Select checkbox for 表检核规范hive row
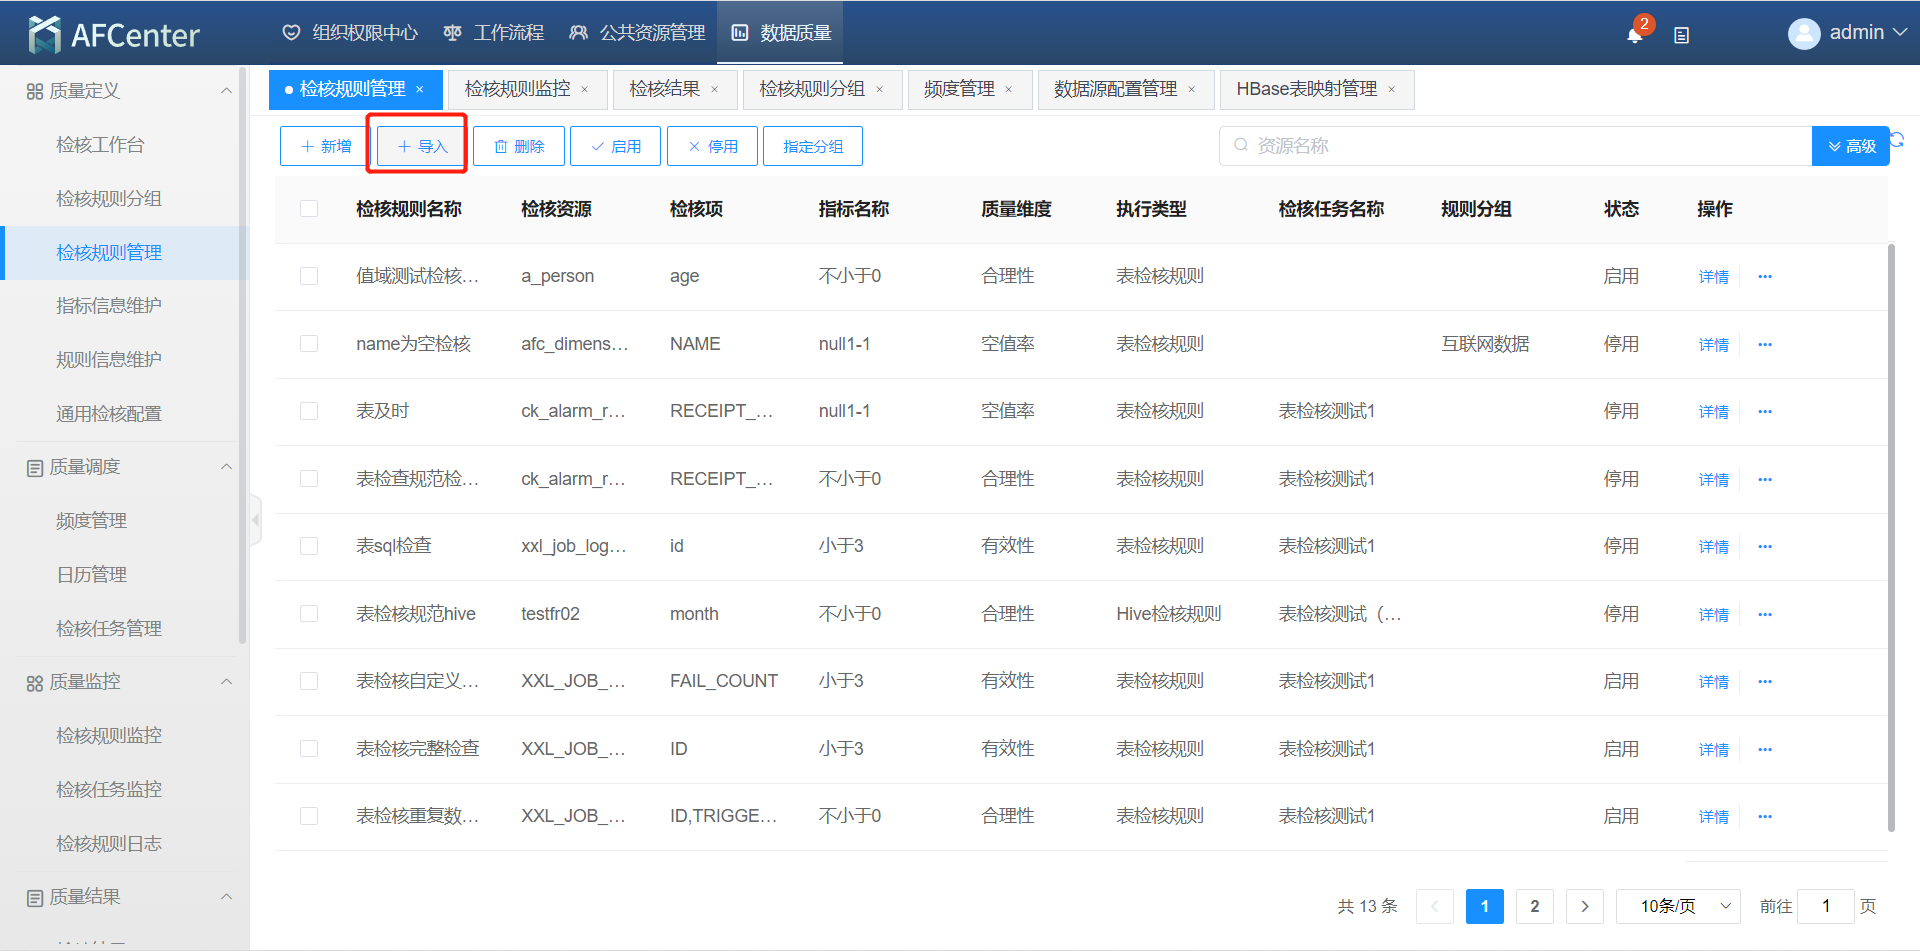 (x=309, y=614)
